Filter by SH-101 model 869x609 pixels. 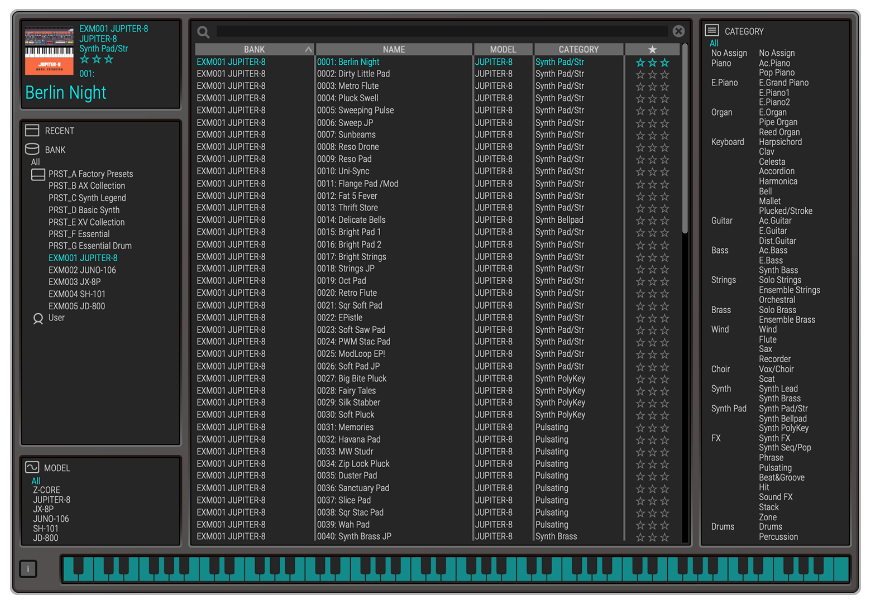45,529
